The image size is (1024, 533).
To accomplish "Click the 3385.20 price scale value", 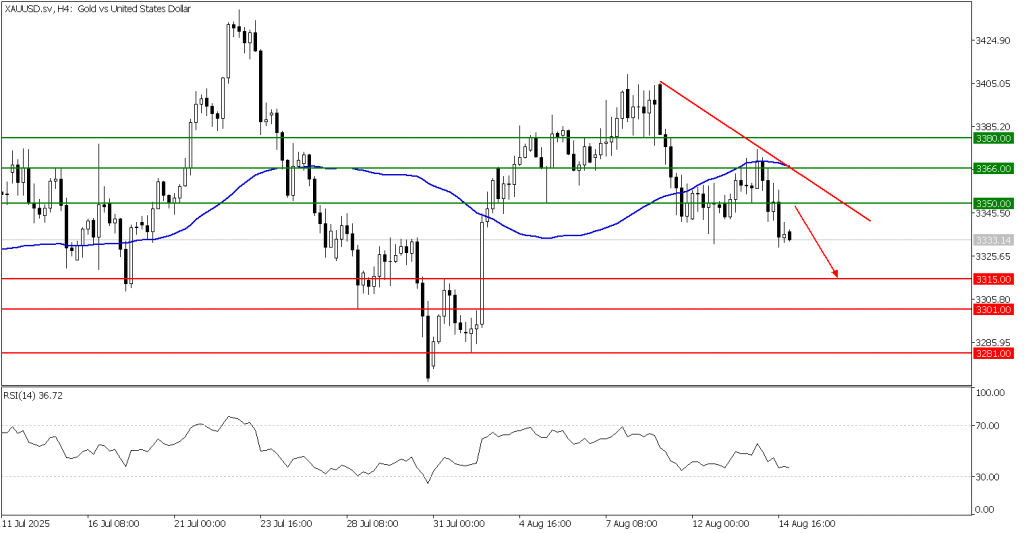I will click(993, 127).
